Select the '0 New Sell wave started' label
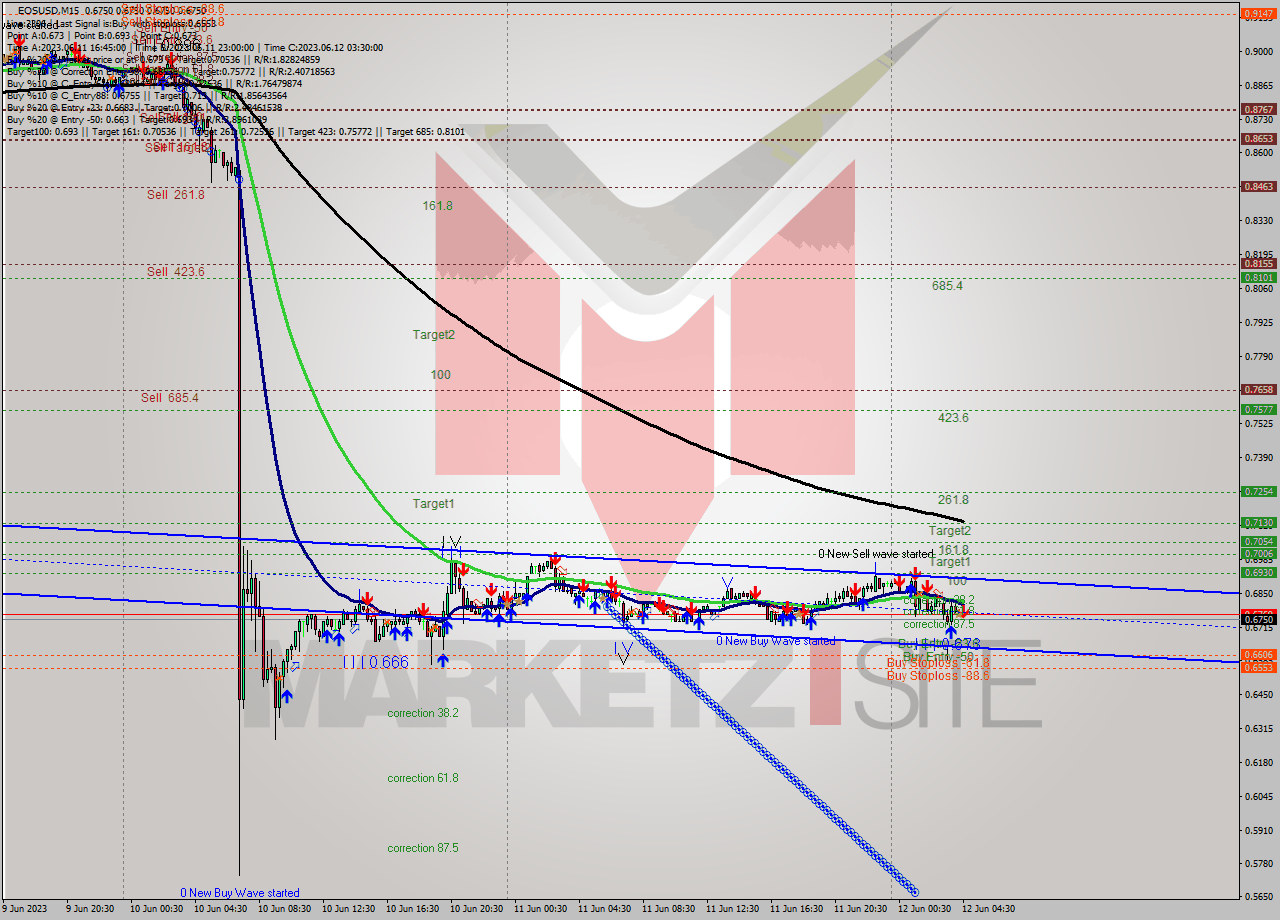 (876, 554)
